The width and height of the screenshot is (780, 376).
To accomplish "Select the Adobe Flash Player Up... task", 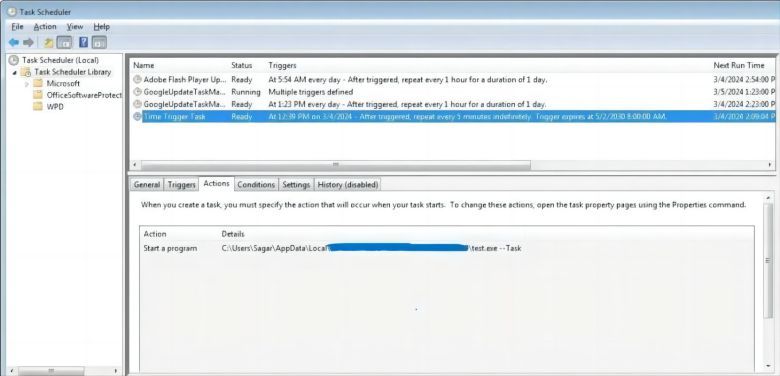I will point(184,80).
